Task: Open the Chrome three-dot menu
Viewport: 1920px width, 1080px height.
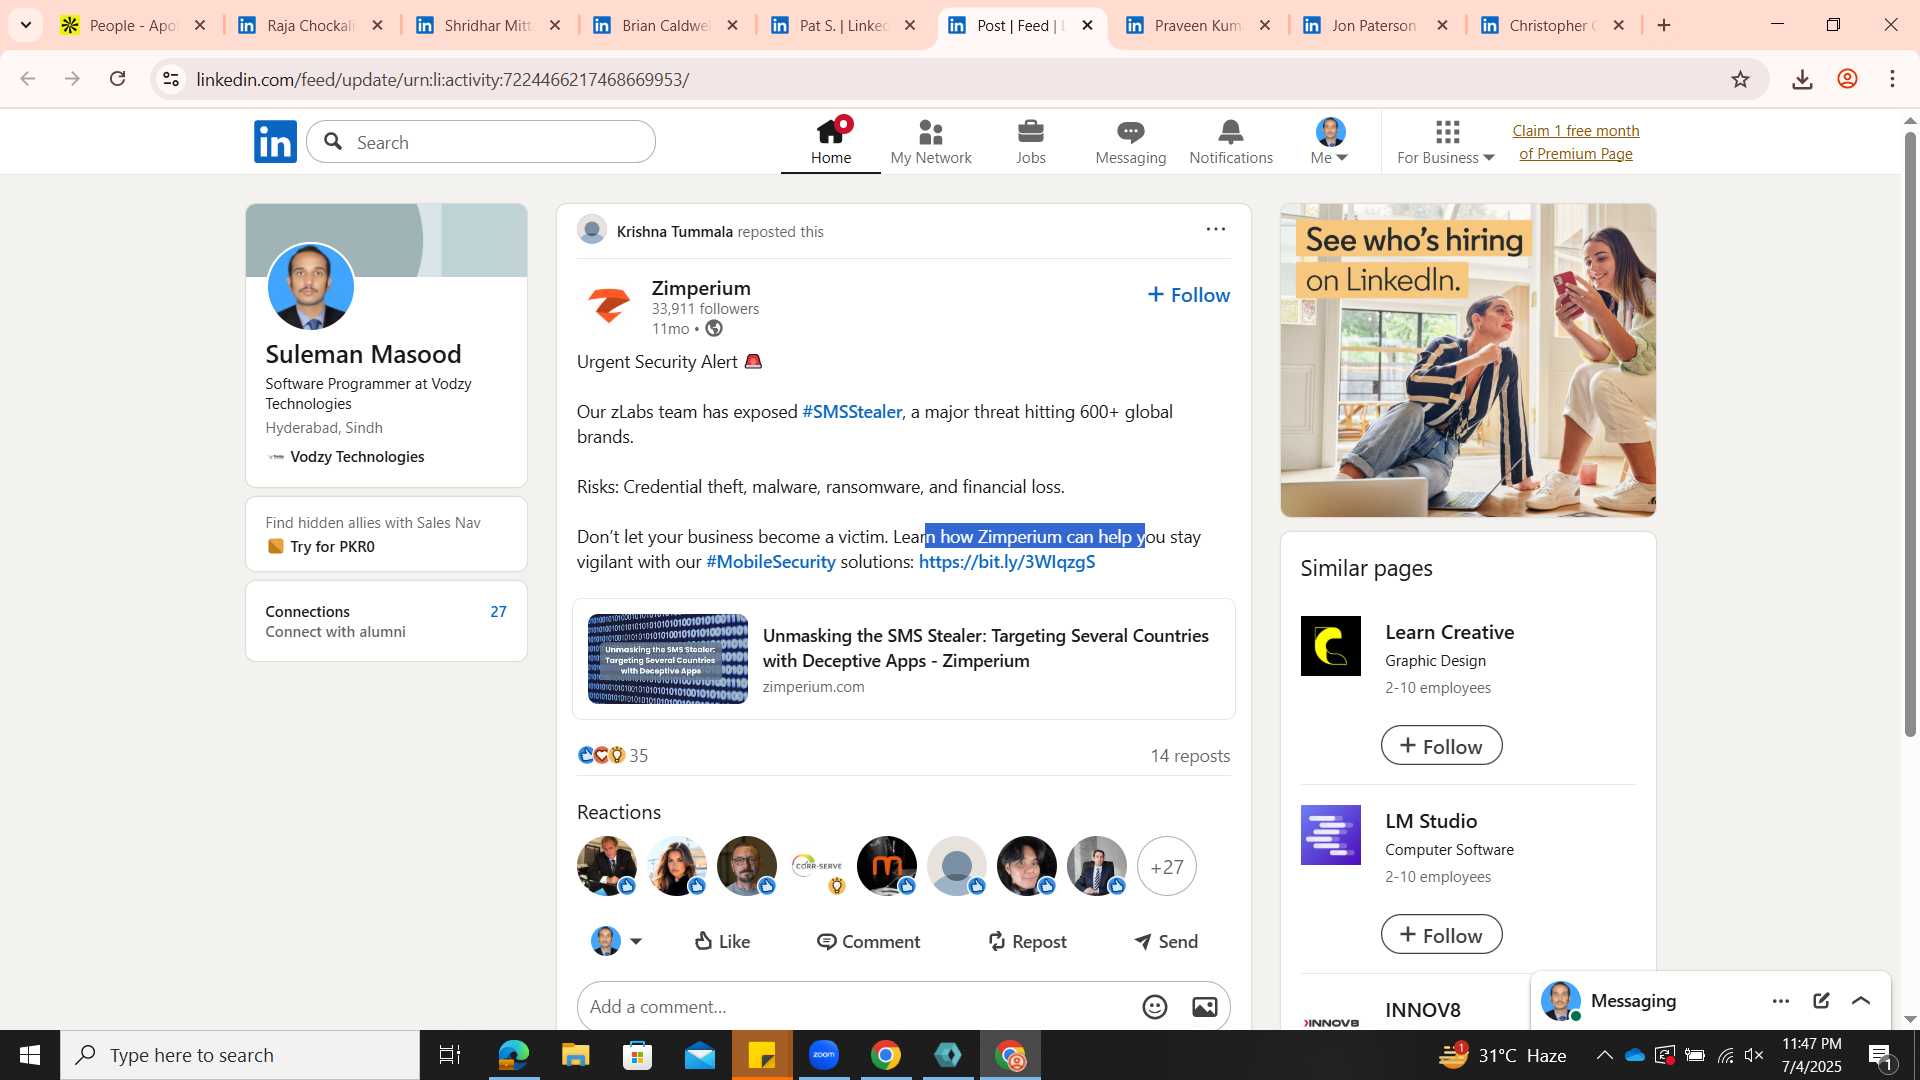Action: (1892, 79)
